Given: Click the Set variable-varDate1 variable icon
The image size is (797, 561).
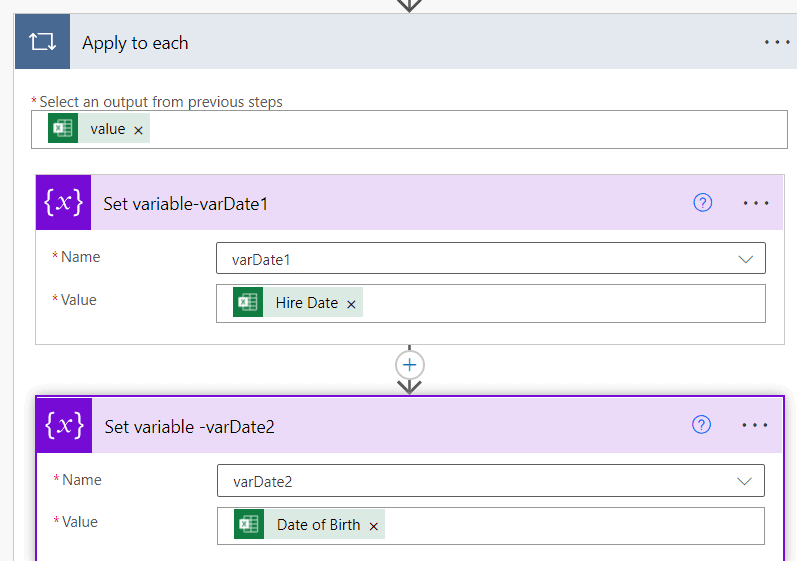Looking at the screenshot, I should [x=64, y=202].
